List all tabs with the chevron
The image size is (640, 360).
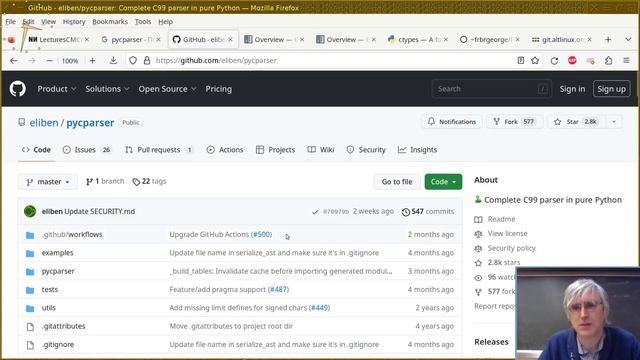click(x=628, y=40)
